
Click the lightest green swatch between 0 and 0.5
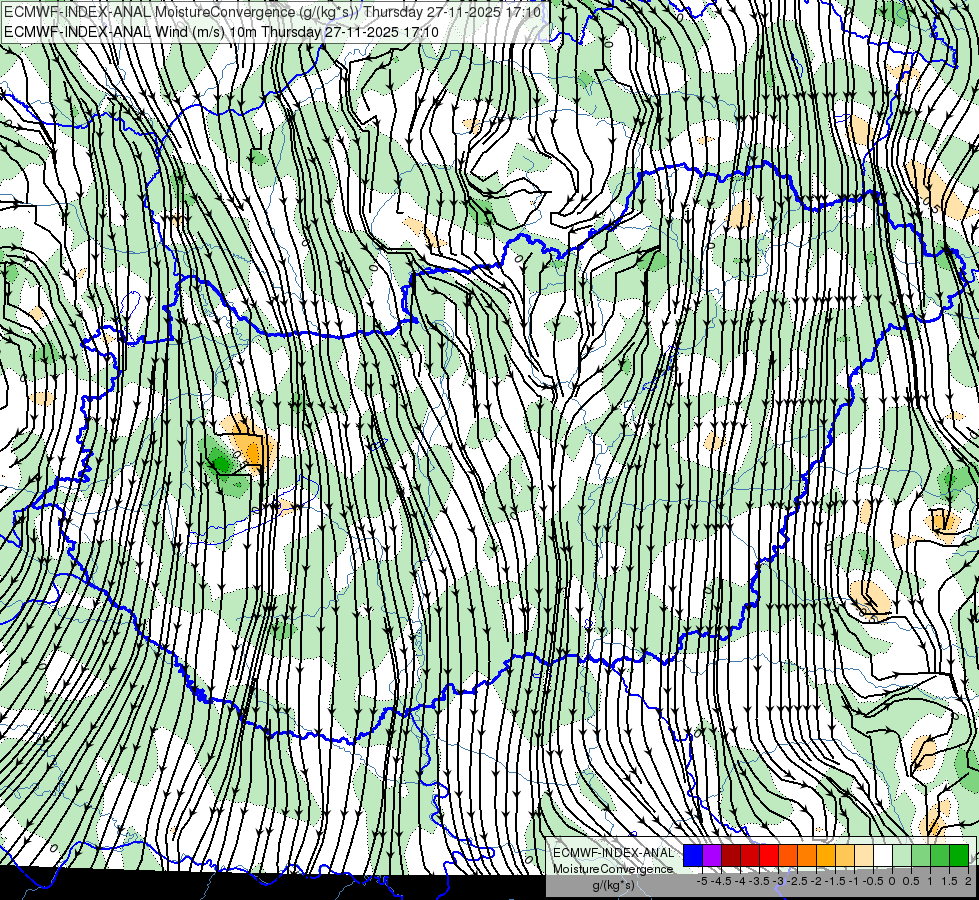902,856
